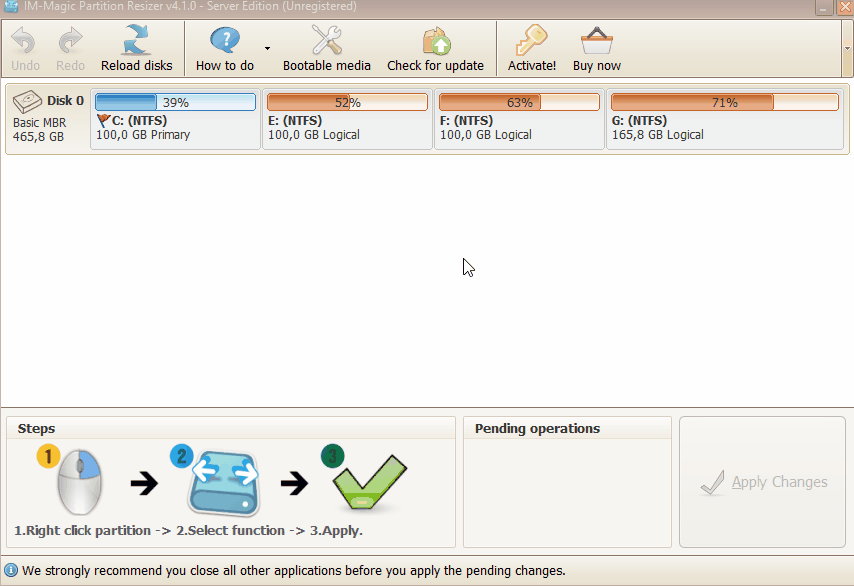Click the resize disk icon for step 2
This screenshot has width=854, height=586.
224,483
